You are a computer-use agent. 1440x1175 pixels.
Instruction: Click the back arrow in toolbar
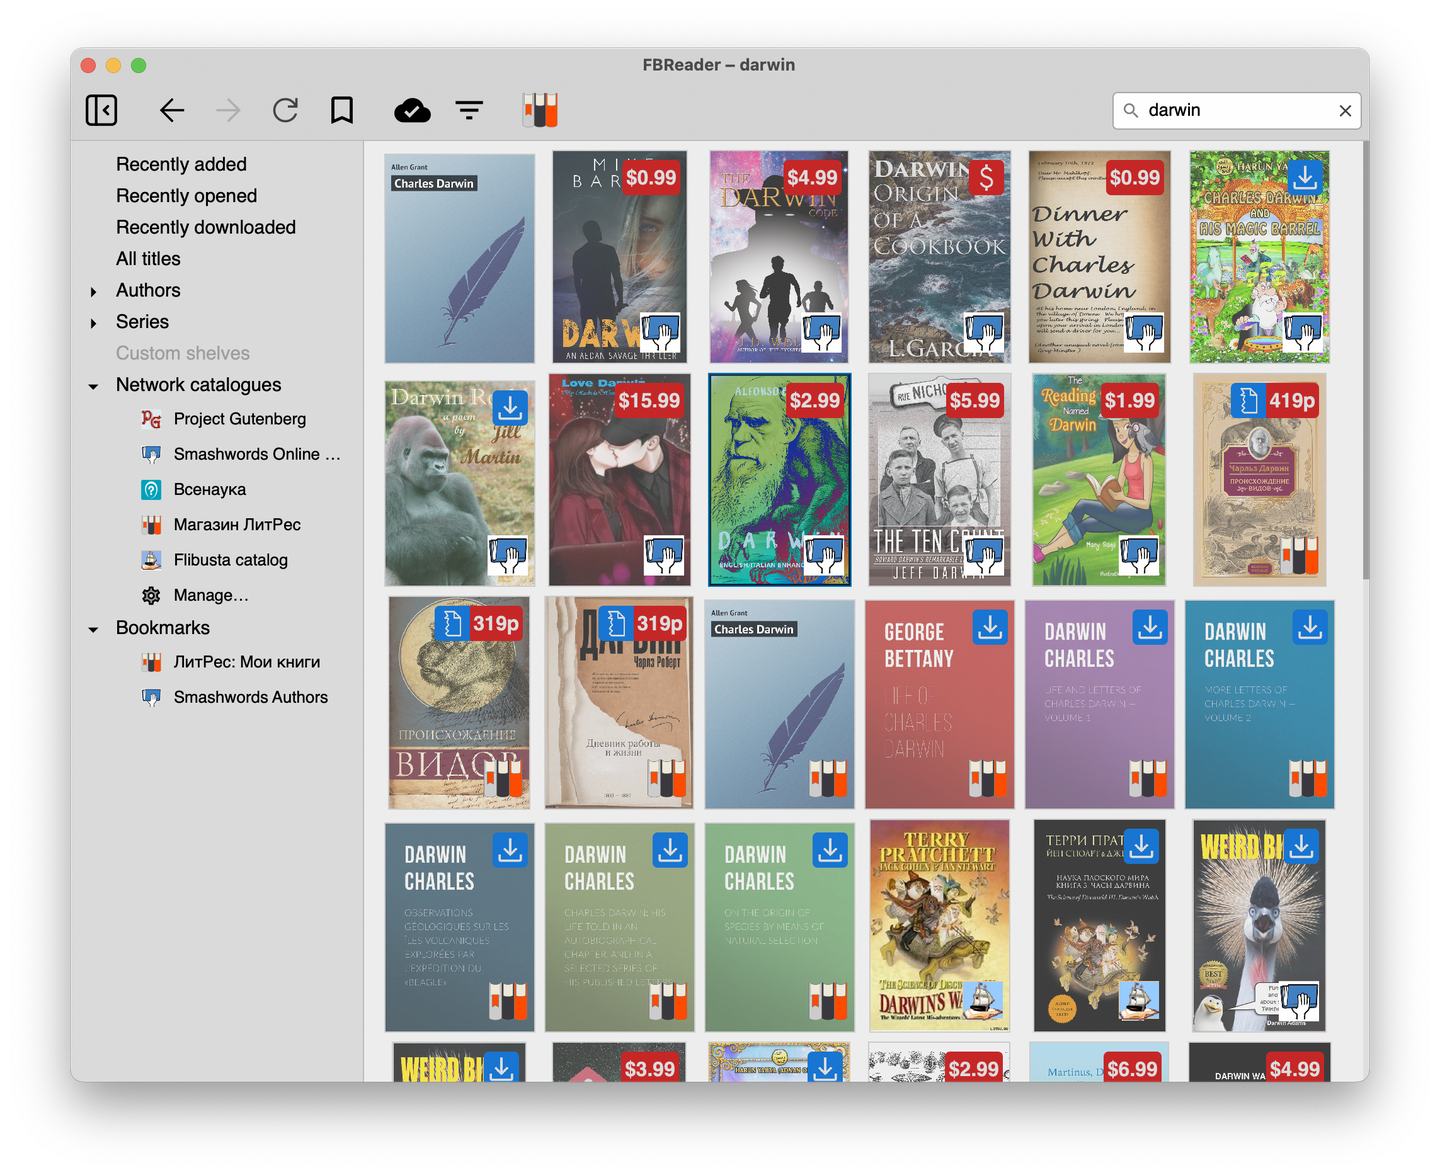coord(172,110)
